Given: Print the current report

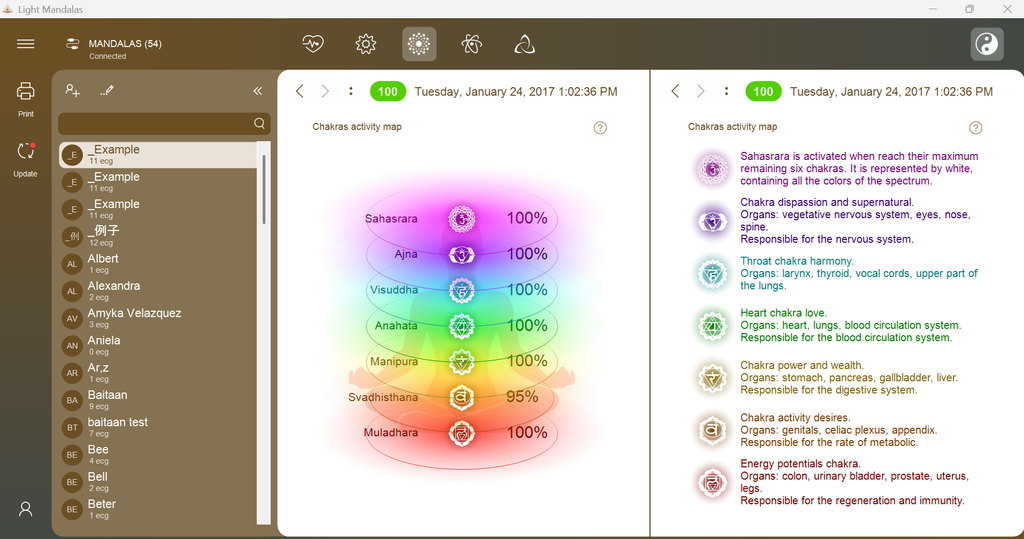Looking at the screenshot, I should click(x=25, y=99).
